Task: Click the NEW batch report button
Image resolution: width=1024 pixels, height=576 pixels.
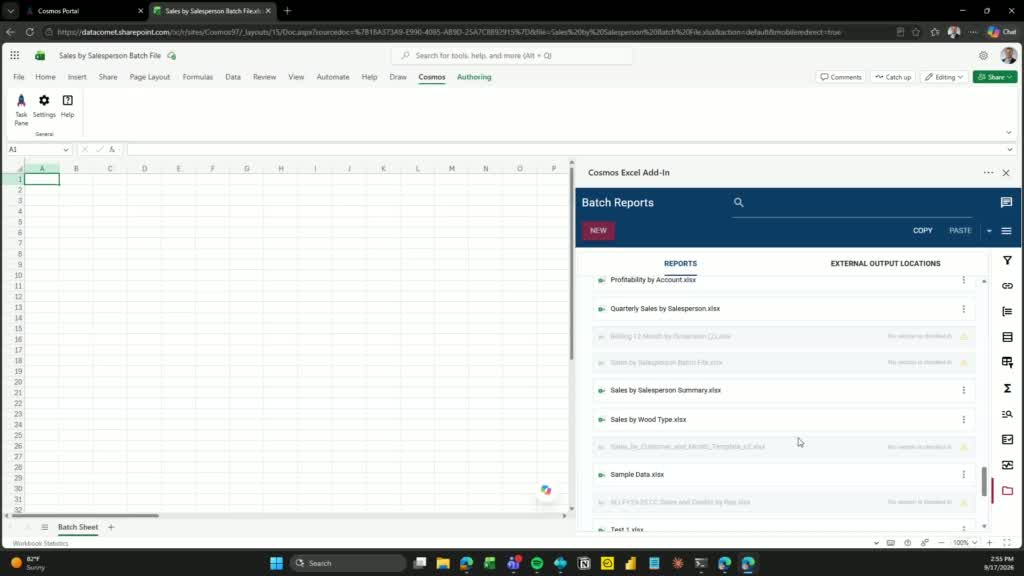Action: pyautogui.click(x=598, y=231)
